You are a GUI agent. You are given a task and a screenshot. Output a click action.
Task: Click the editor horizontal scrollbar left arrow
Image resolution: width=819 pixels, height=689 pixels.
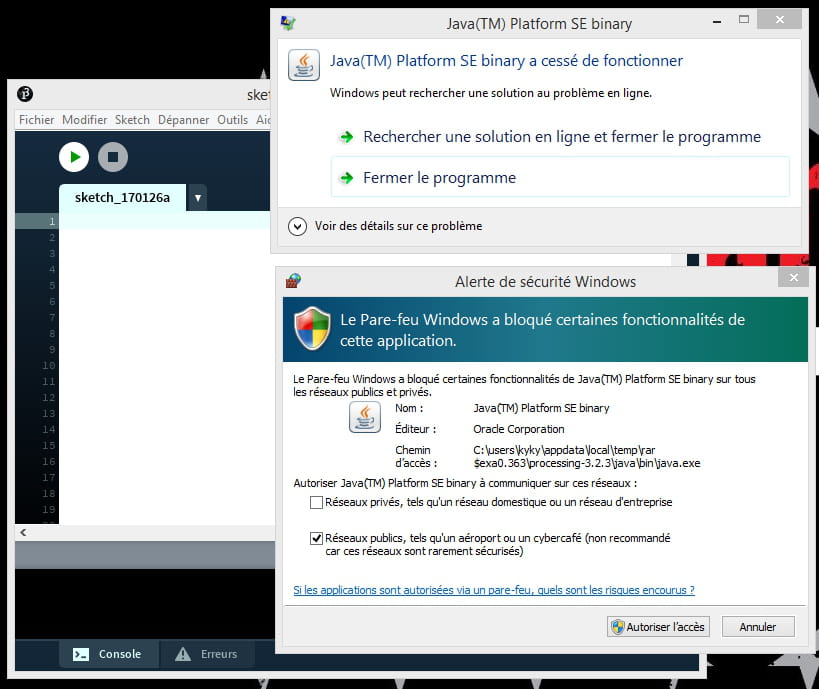23,532
